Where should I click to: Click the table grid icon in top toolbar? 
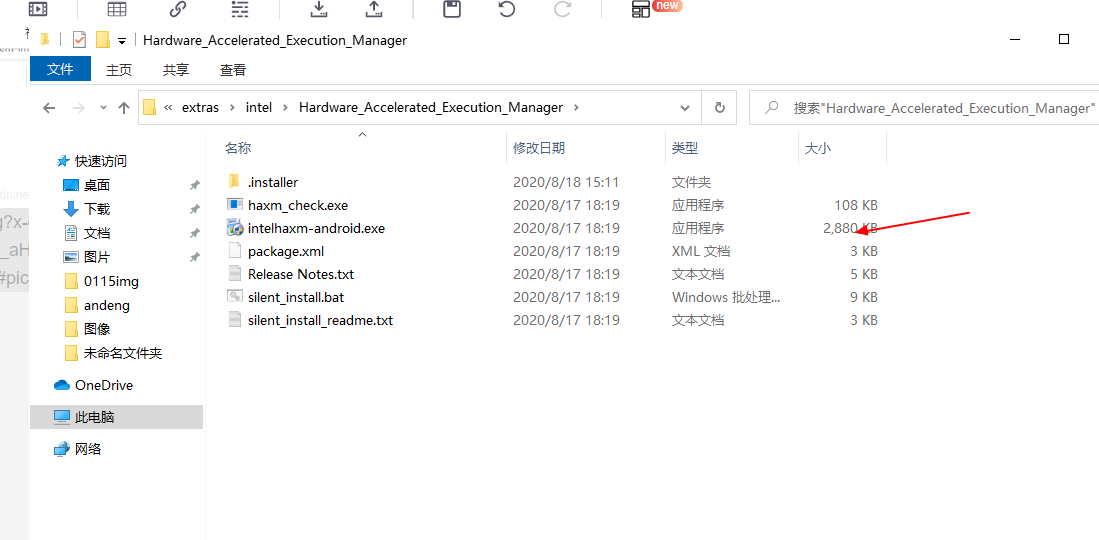pos(117,8)
